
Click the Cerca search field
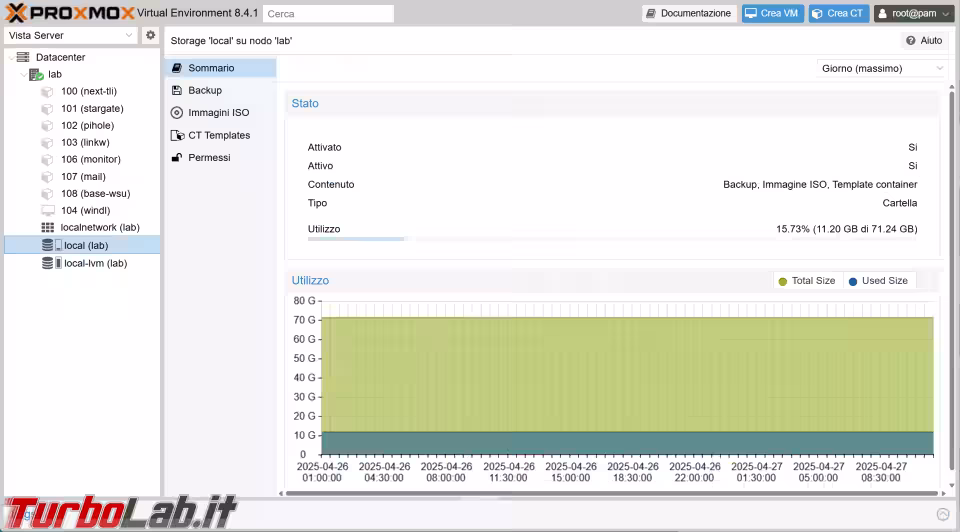click(328, 13)
